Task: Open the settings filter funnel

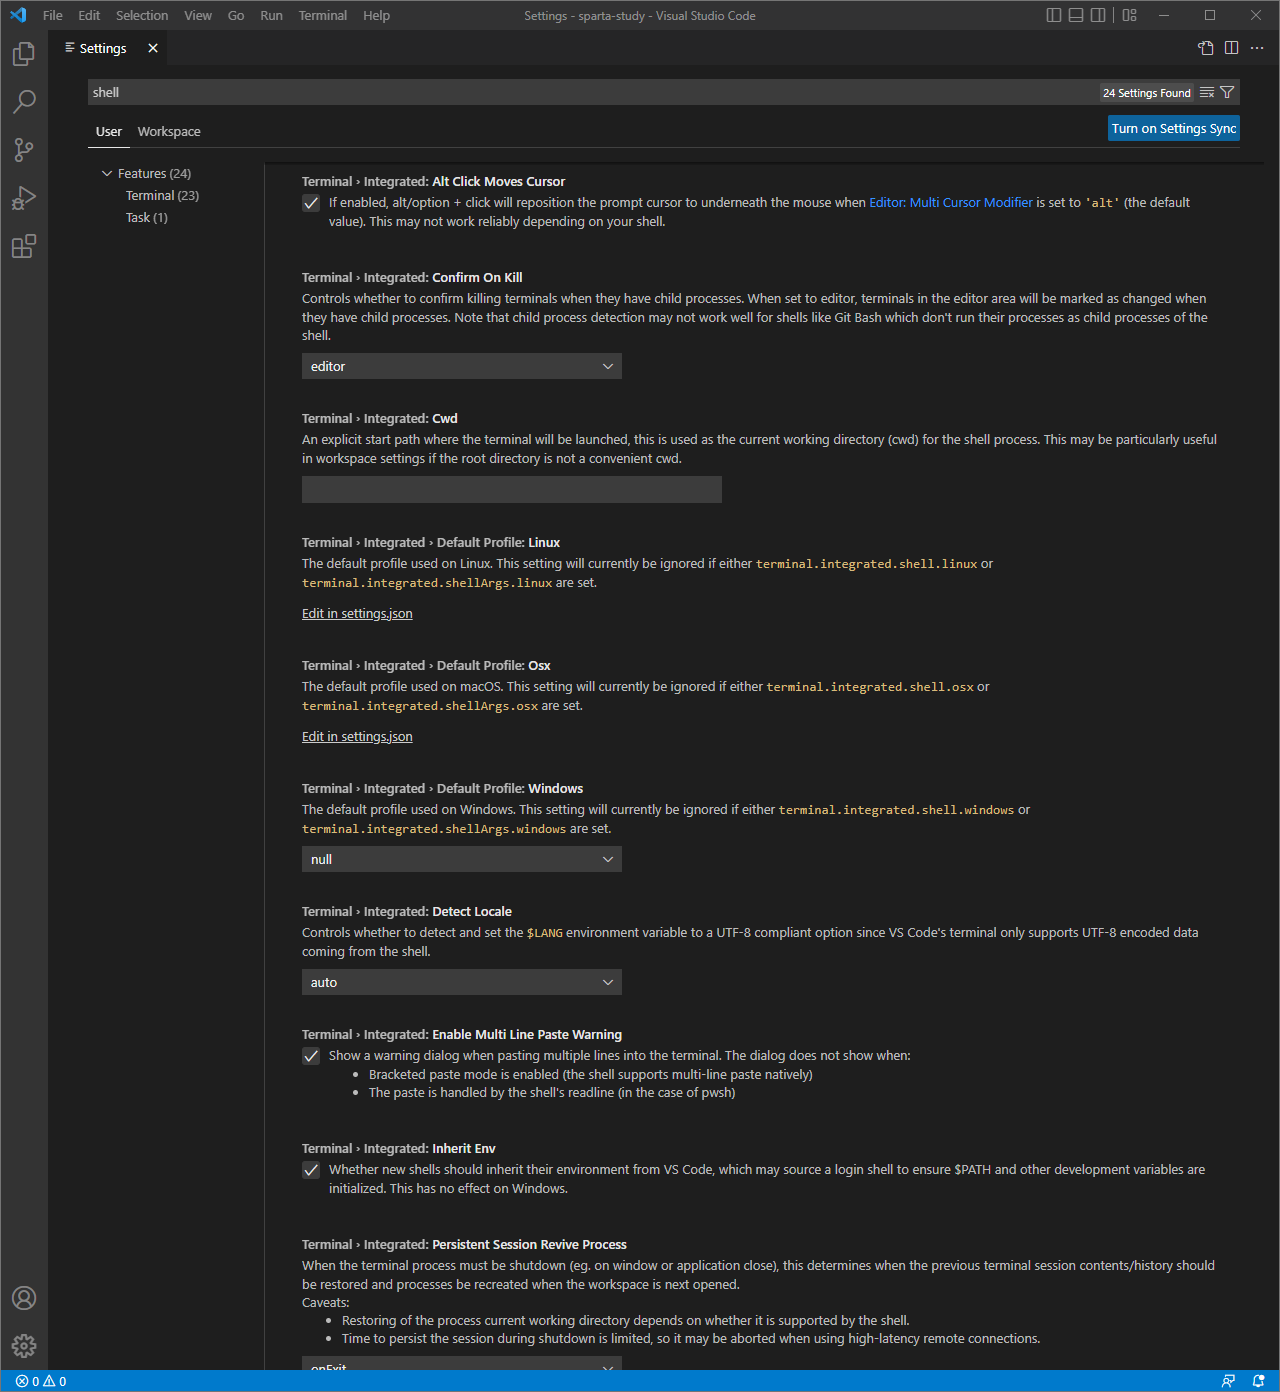Action: point(1227,93)
